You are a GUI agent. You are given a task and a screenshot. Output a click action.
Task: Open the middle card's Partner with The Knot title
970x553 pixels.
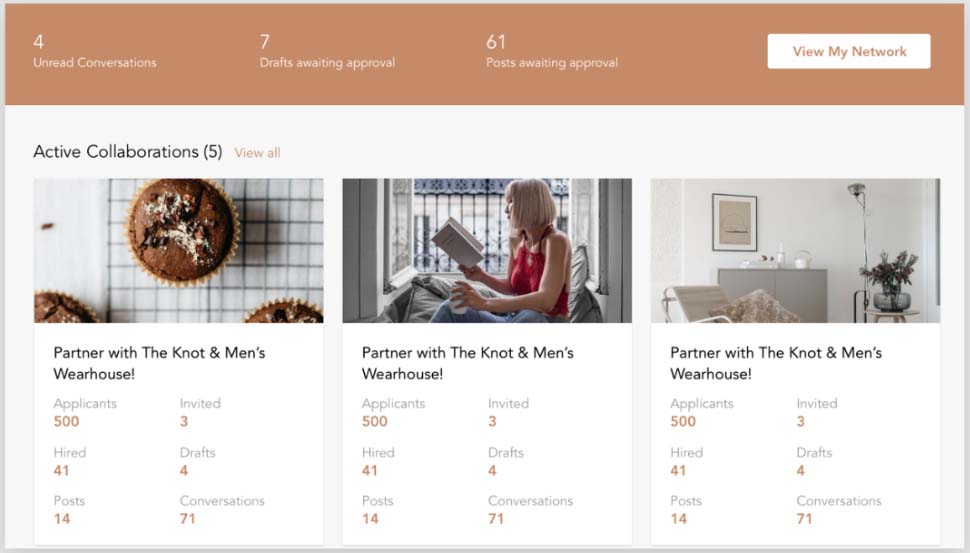[468, 363]
